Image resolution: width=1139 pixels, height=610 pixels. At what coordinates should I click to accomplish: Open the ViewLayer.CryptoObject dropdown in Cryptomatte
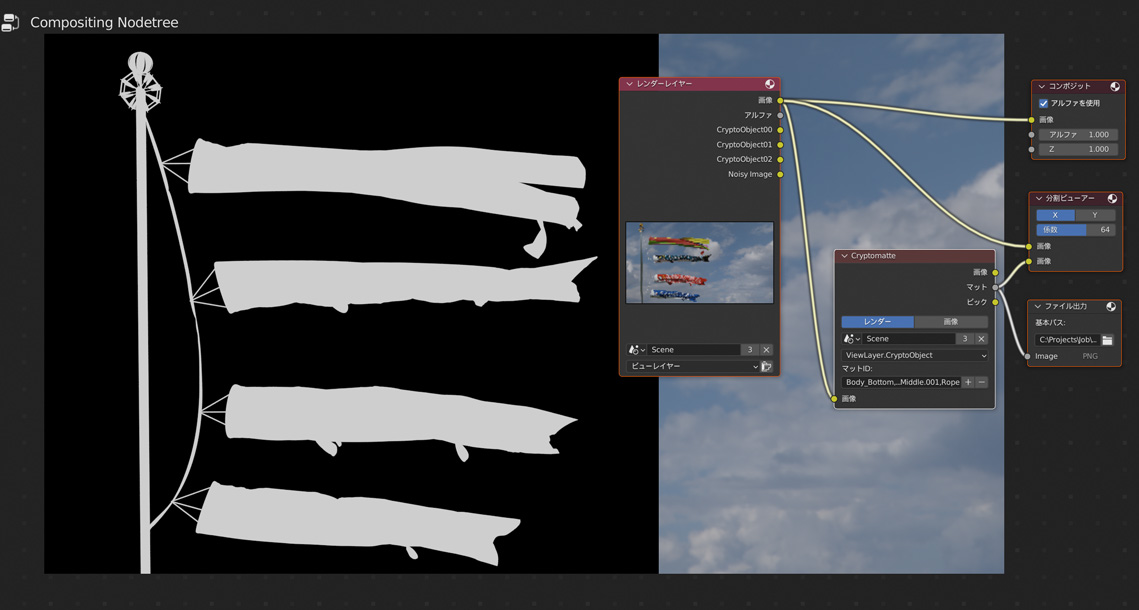915,355
